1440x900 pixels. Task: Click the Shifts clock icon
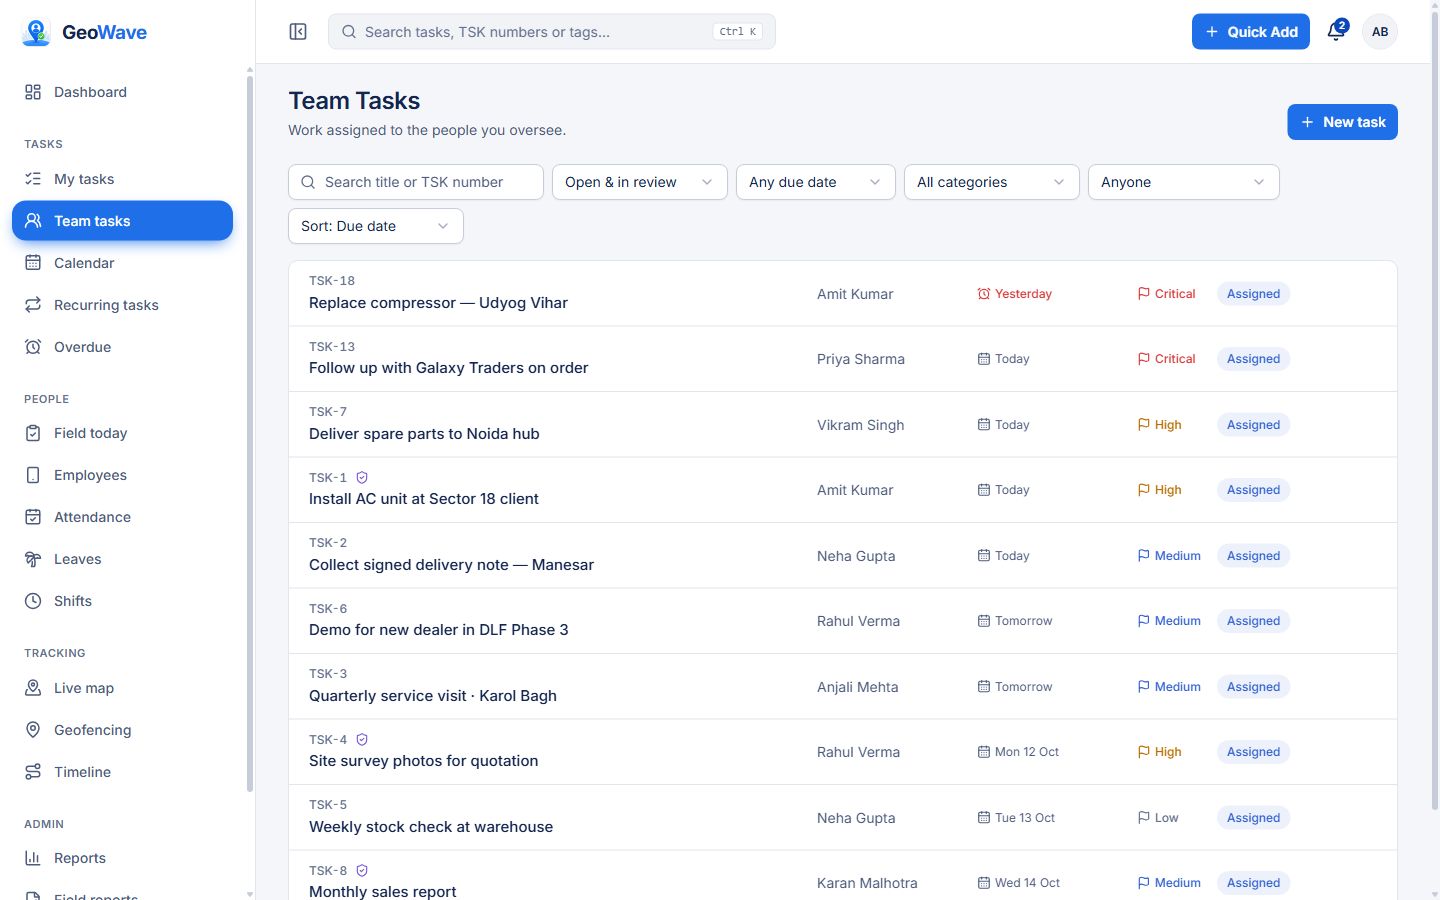pos(33,601)
